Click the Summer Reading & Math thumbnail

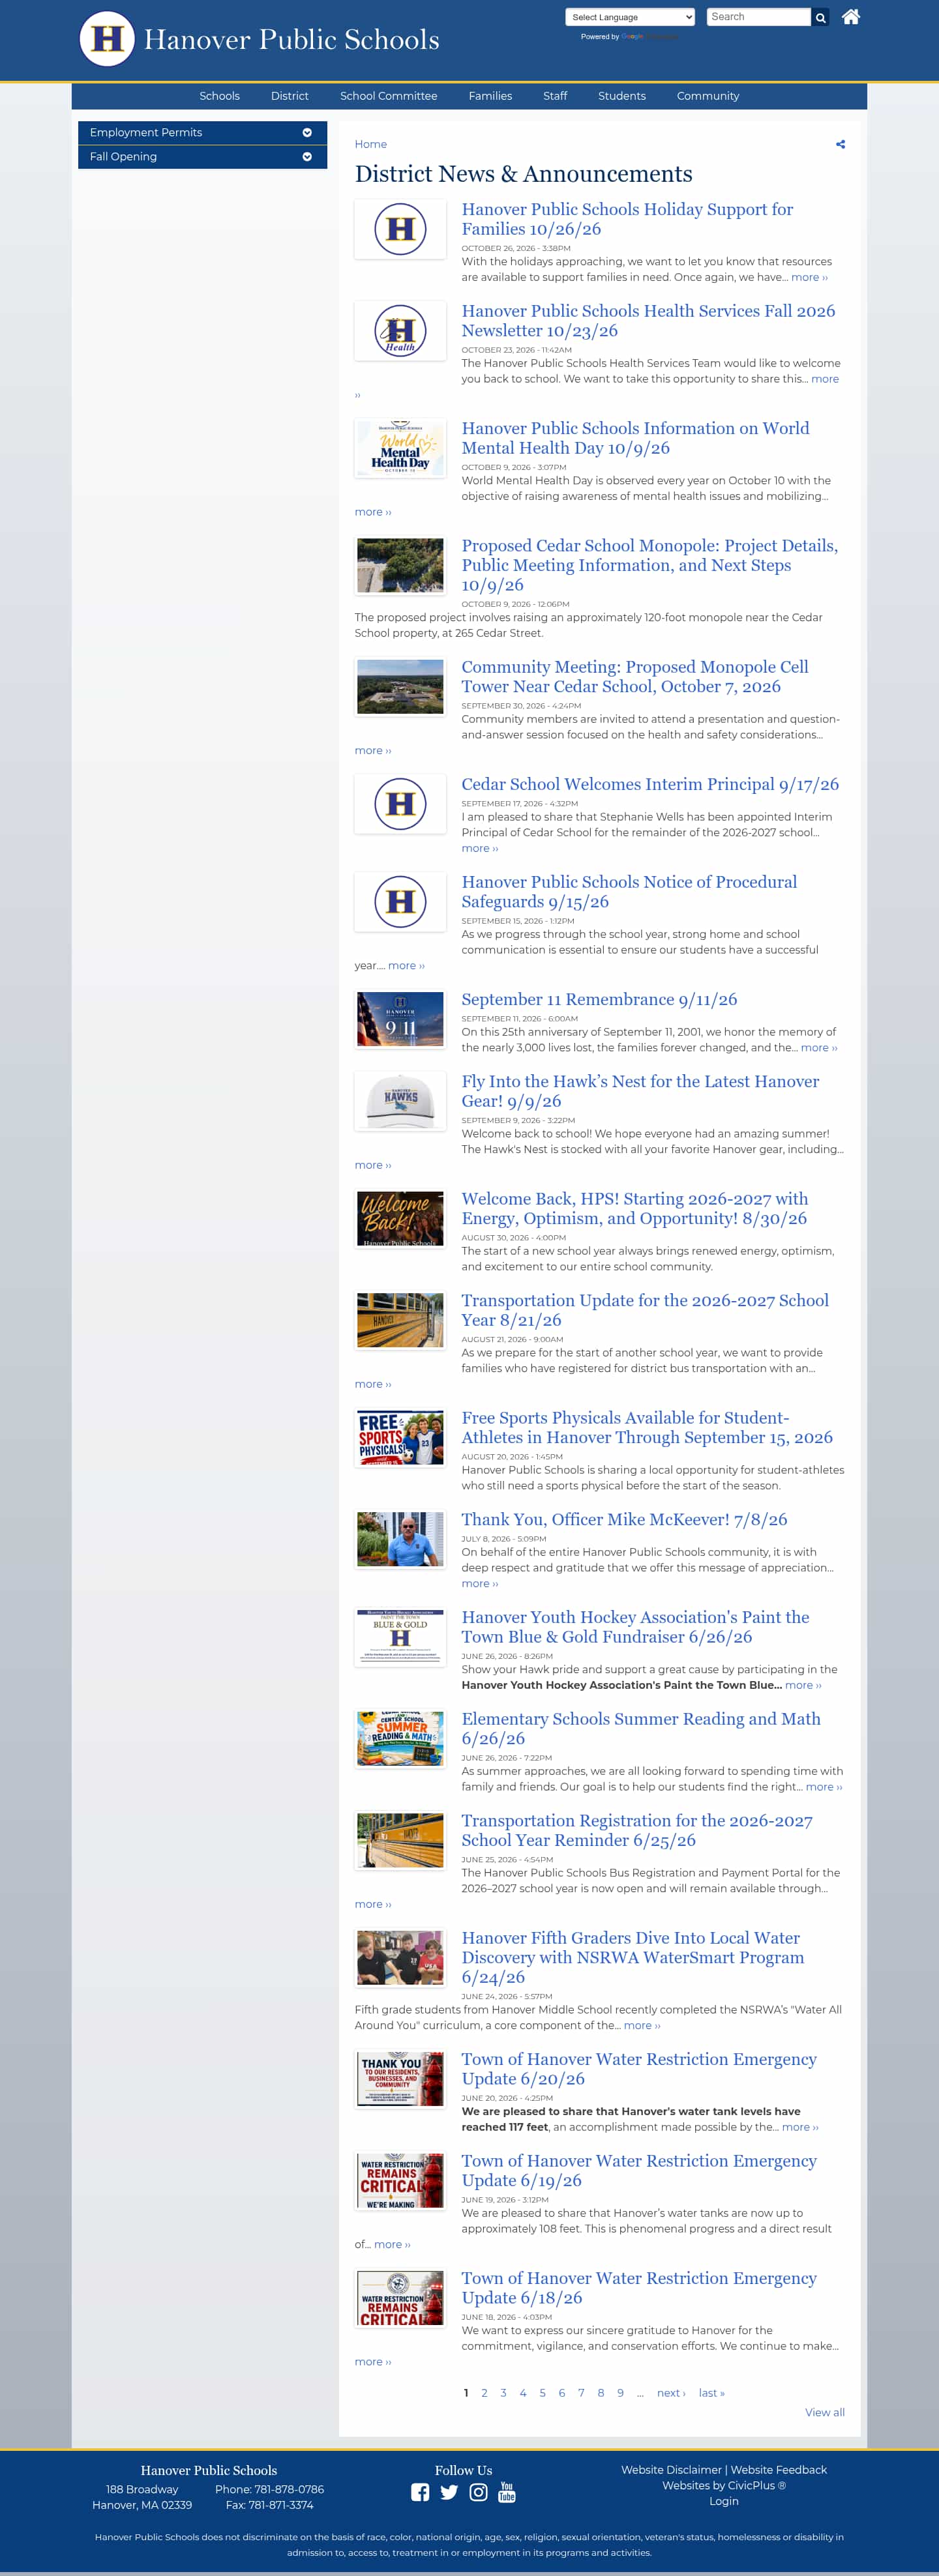[400, 1739]
